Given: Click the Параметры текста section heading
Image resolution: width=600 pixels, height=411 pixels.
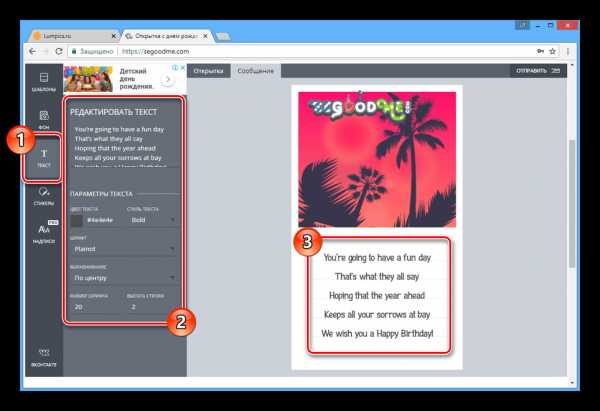Looking at the screenshot, I should [x=101, y=194].
